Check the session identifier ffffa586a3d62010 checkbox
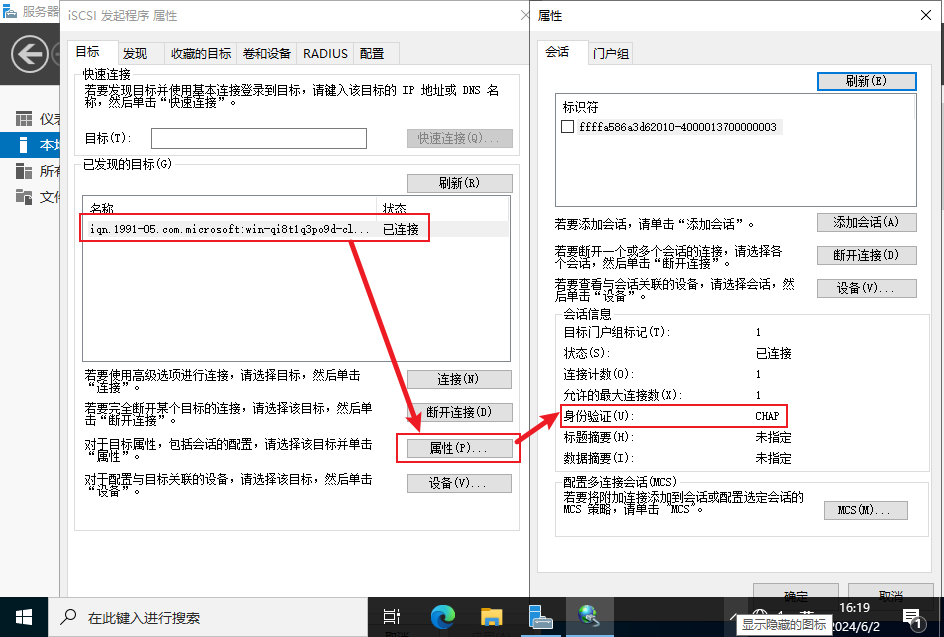This screenshot has height=637, width=944. [568, 127]
